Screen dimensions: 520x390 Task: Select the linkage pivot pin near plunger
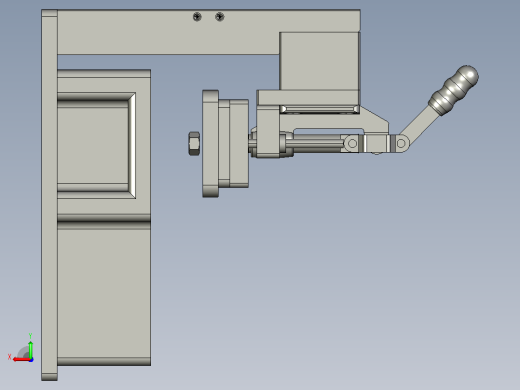click(x=352, y=144)
